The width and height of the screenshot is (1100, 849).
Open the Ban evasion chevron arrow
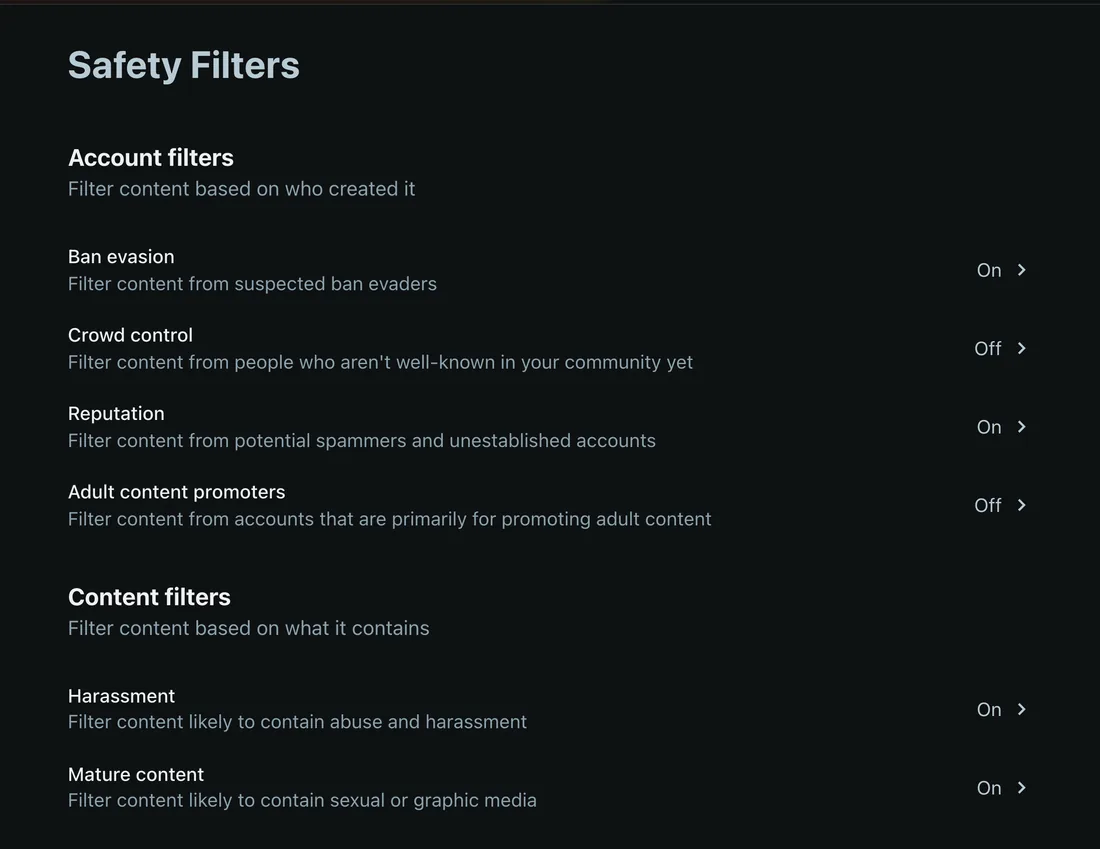[x=1021, y=270]
